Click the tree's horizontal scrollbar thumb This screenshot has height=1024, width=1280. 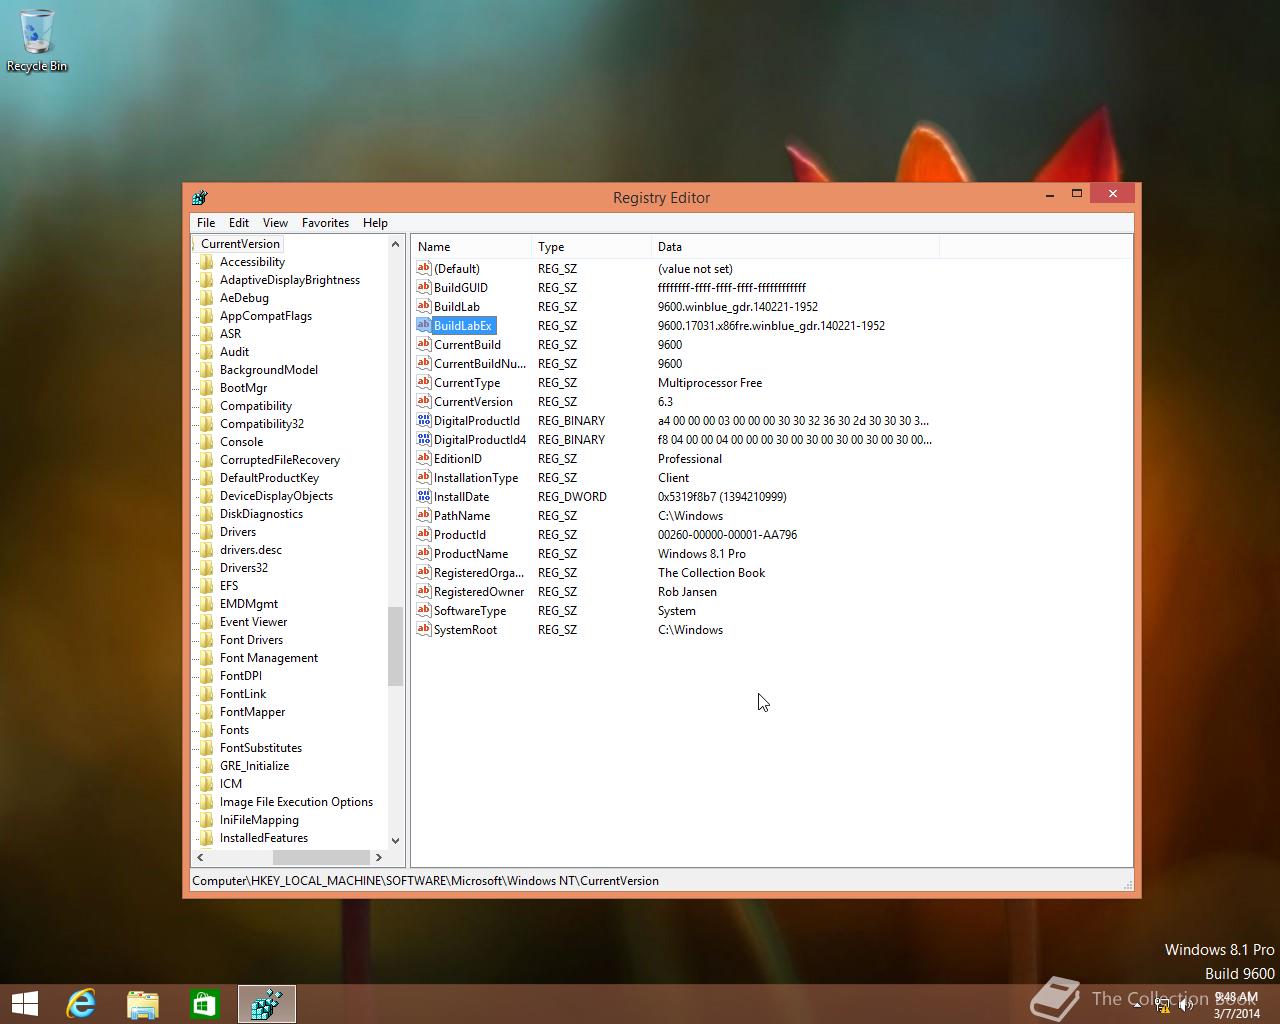click(321, 857)
